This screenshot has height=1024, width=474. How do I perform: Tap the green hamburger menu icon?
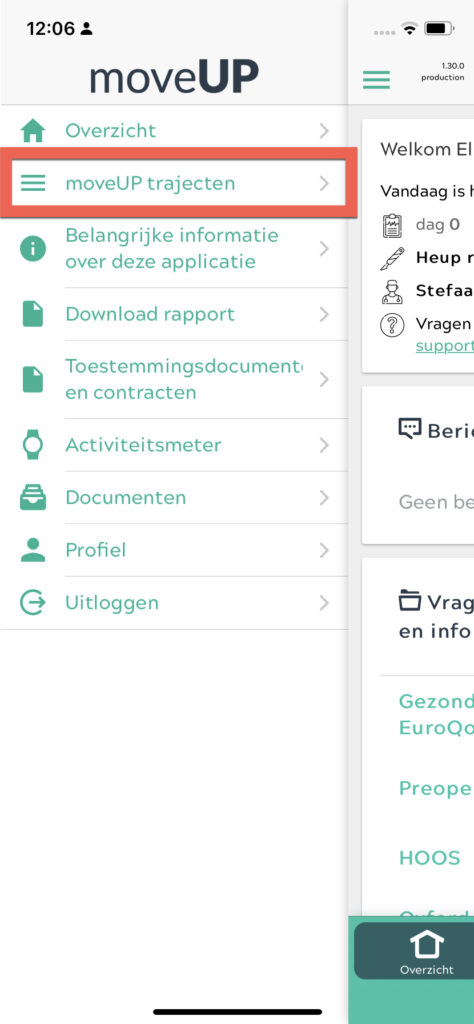(376, 79)
